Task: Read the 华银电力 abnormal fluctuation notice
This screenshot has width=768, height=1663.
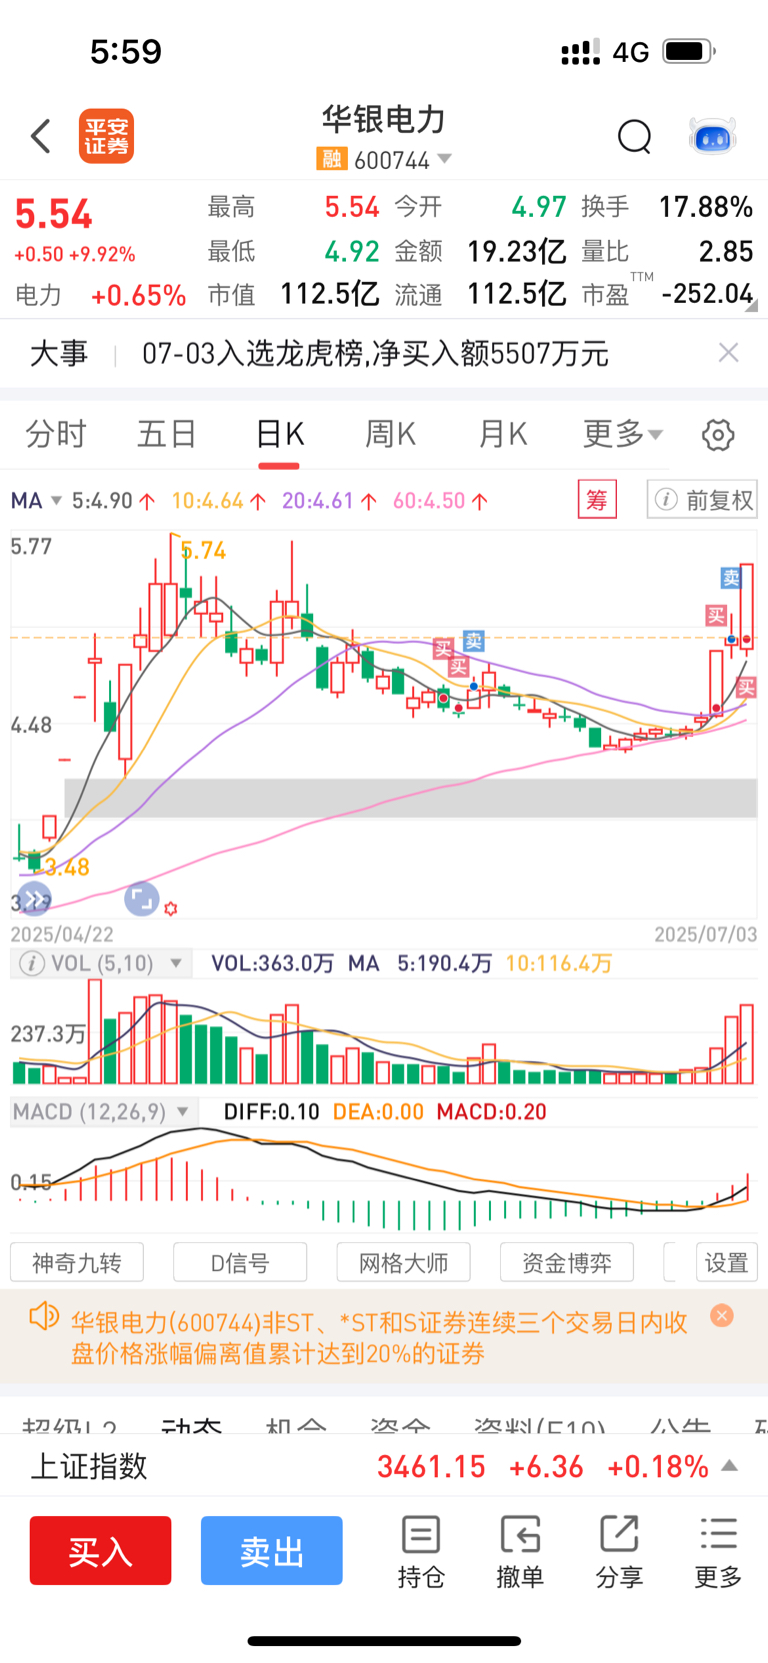Action: (x=379, y=1338)
